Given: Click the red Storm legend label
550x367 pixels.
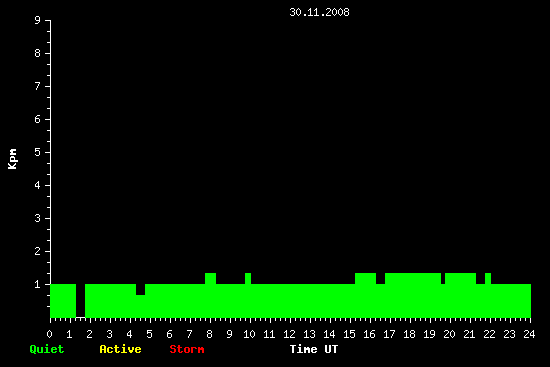Looking at the screenshot, I should pyautogui.click(x=187, y=349).
